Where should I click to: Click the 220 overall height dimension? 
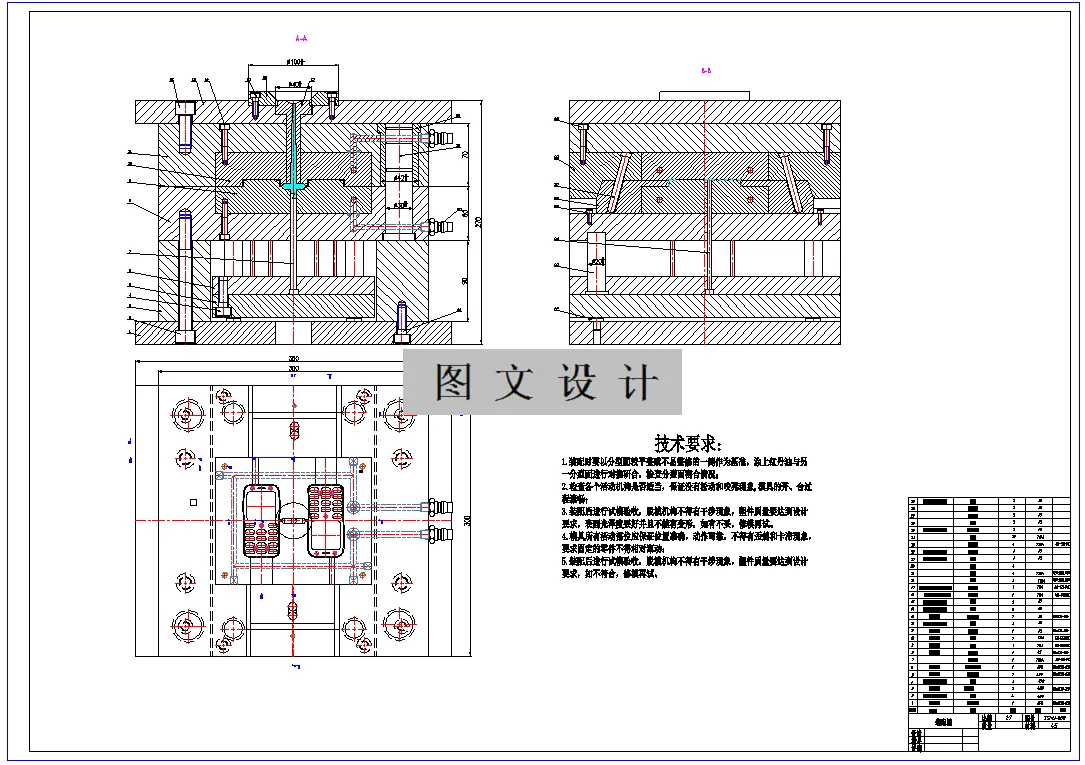[x=478, y=222]
